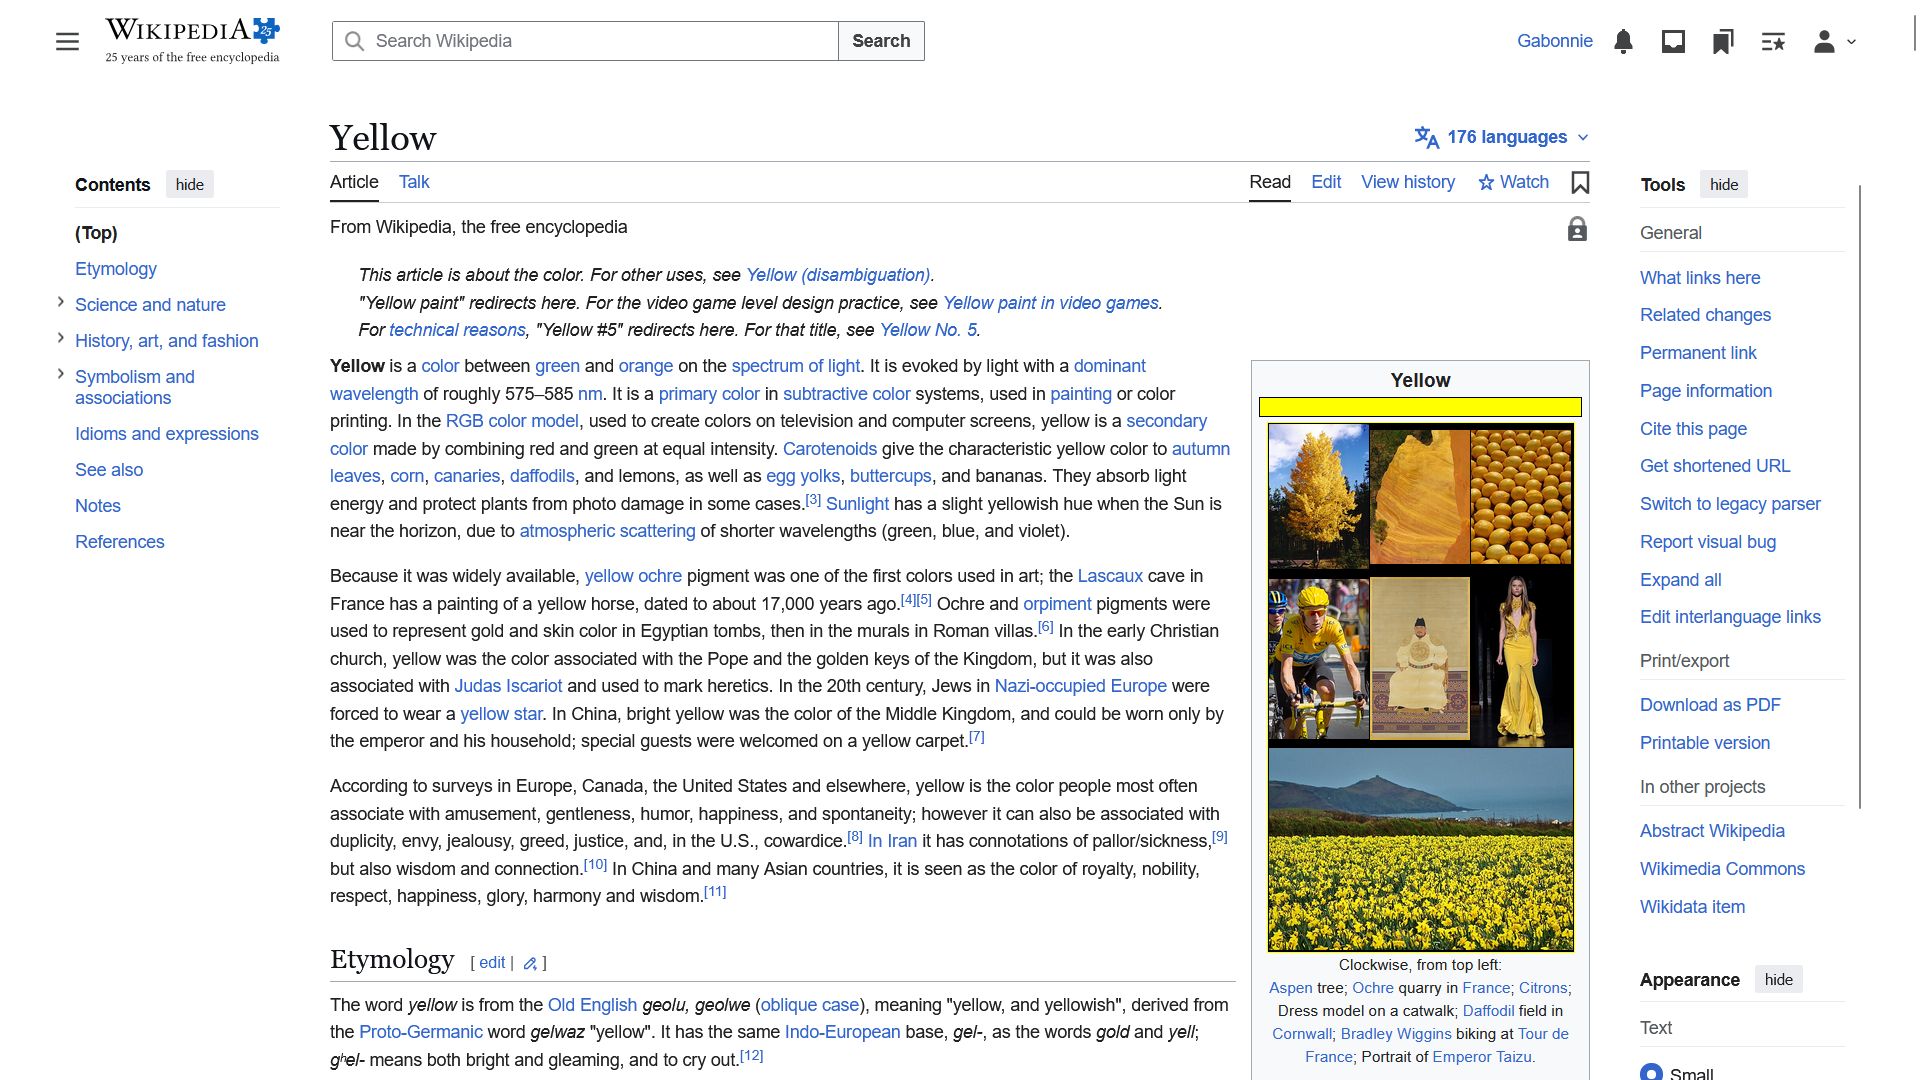This screenshot has height=1080, width=1920.
Task: Open the Edit tab
Action: pyautogui.click(x=1326, y=182)
